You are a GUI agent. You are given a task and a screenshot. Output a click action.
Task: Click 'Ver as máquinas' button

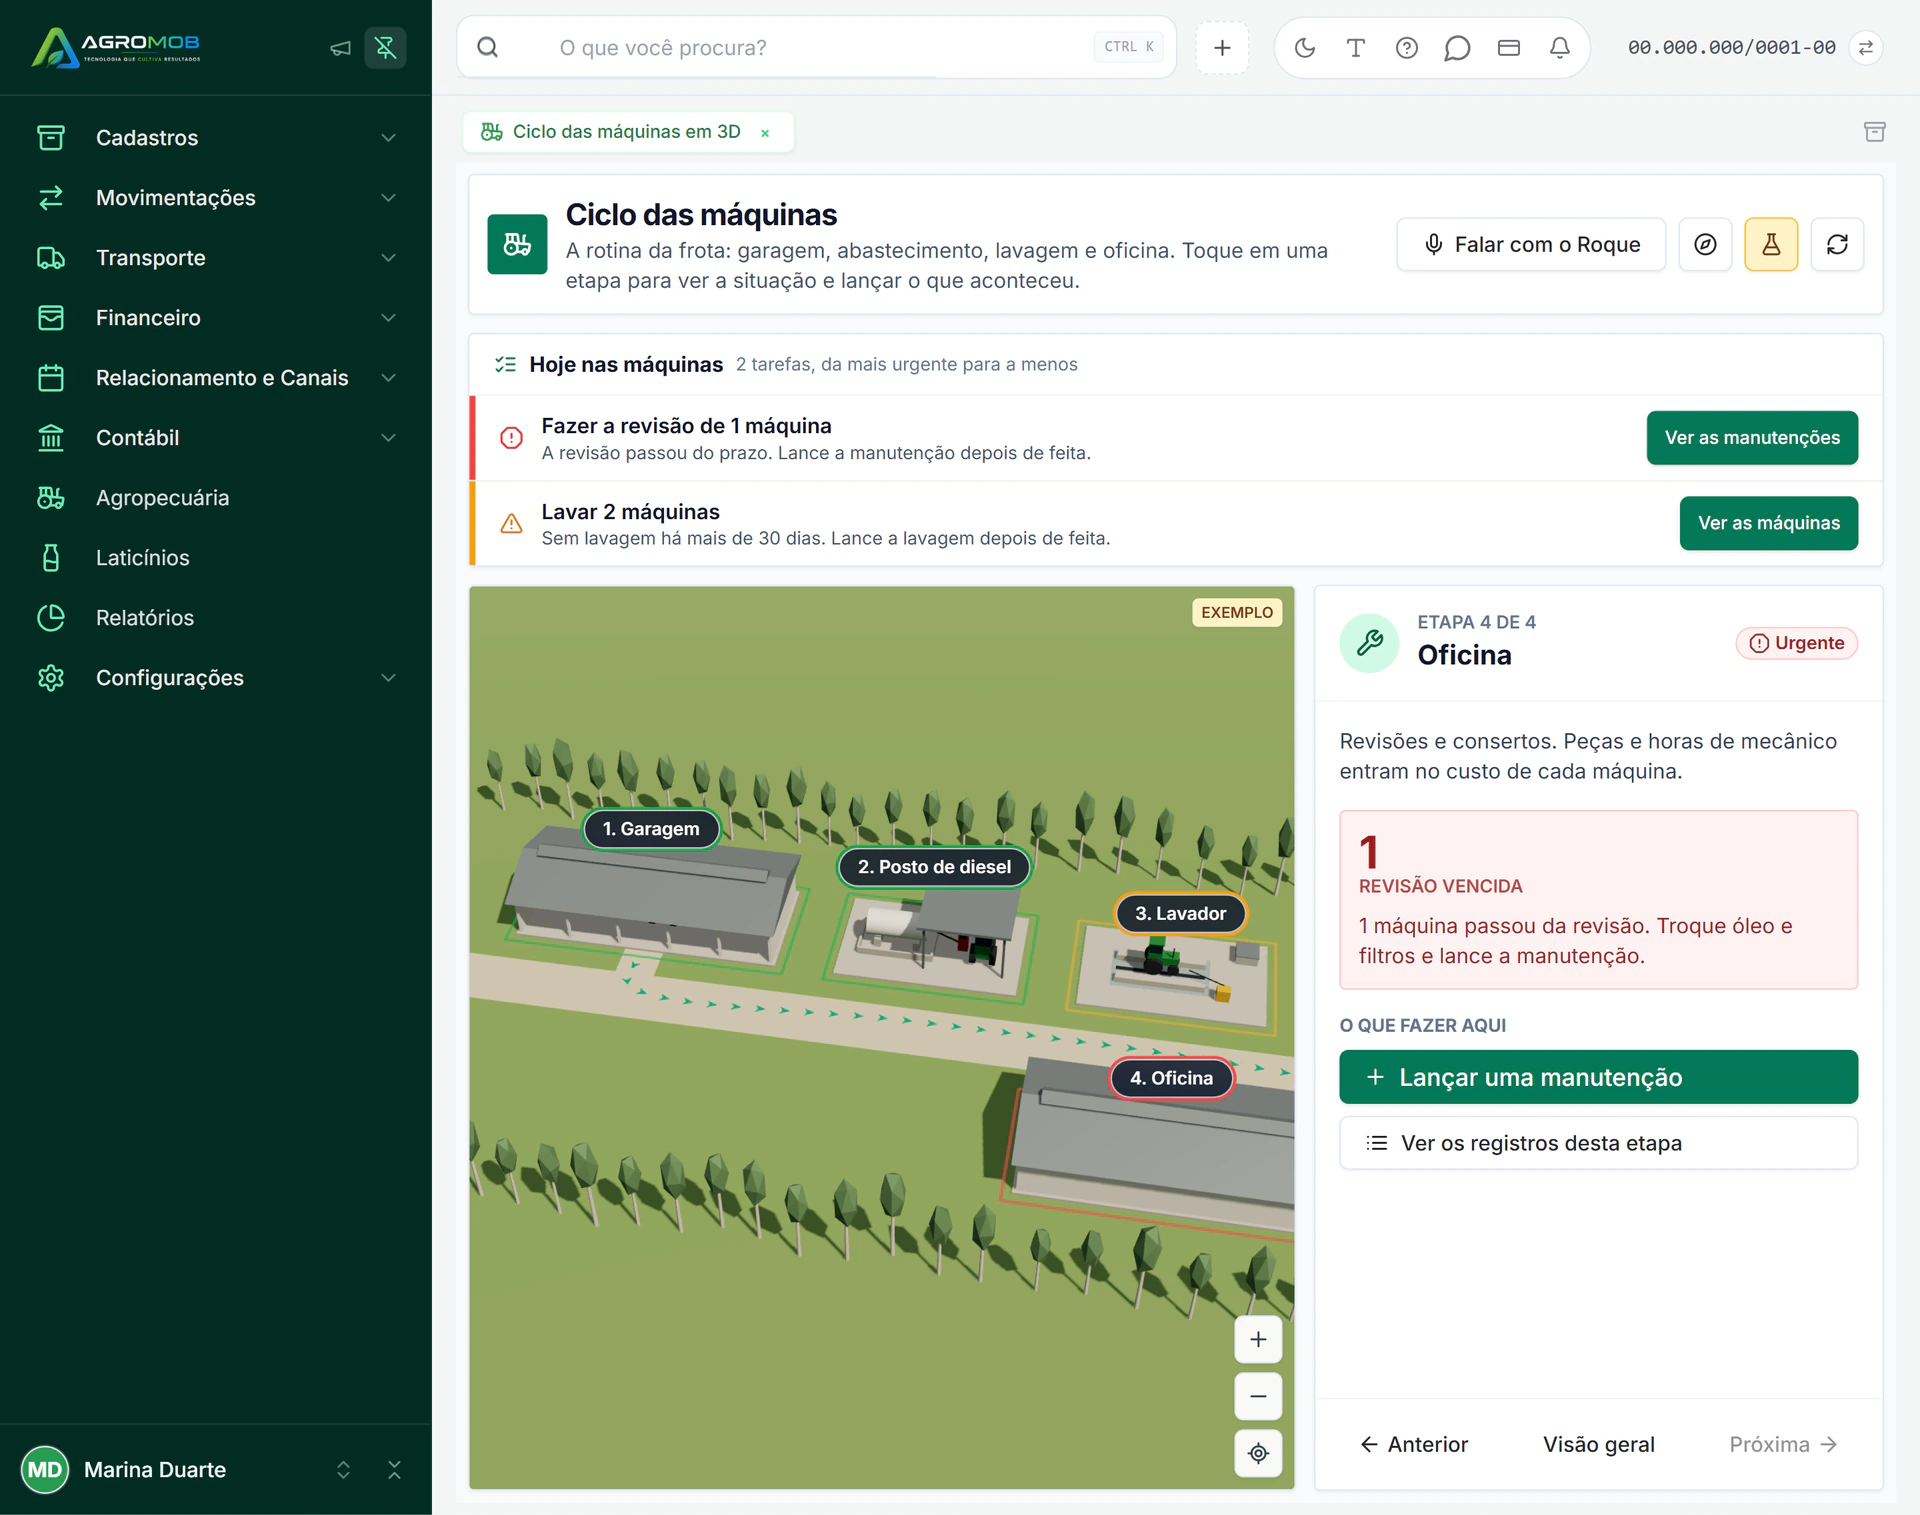(x=1768, y=523)
